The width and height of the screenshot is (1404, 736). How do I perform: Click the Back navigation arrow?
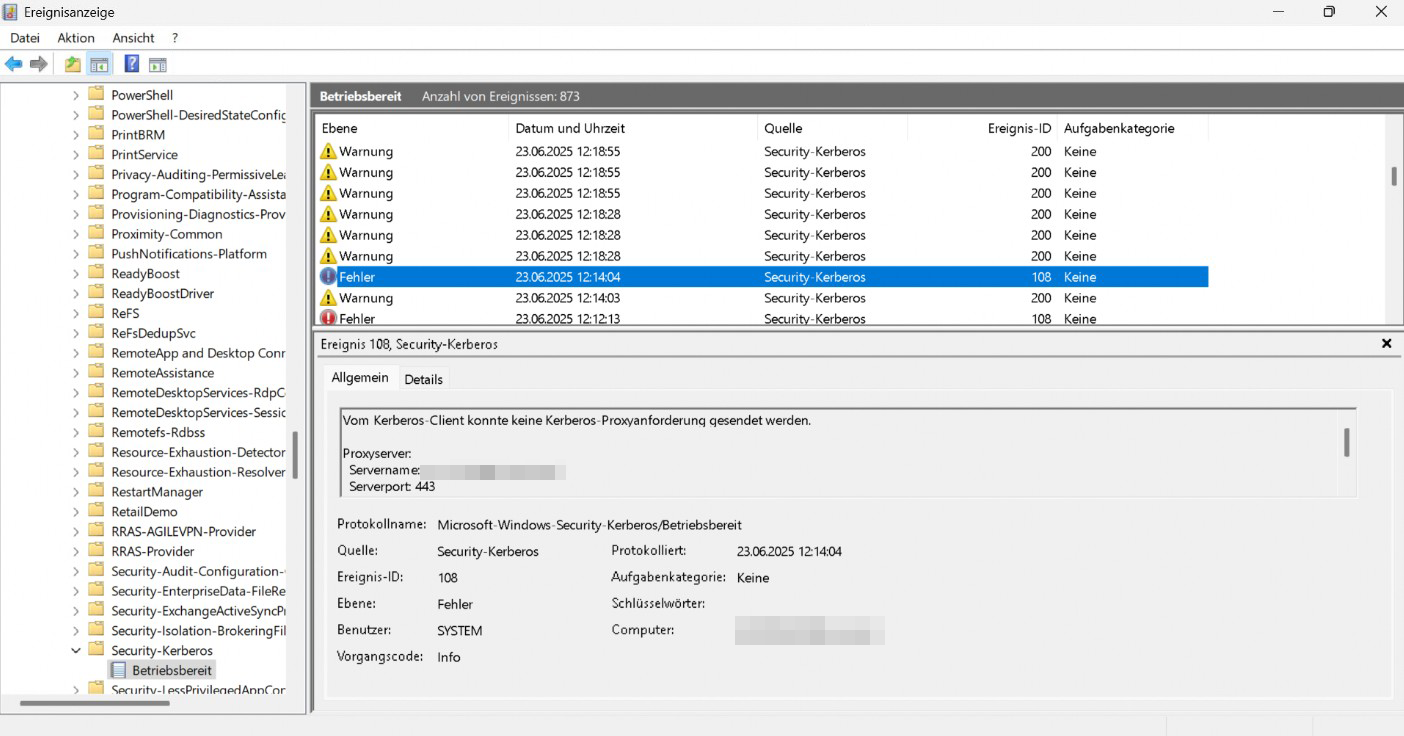click(13, 63)
